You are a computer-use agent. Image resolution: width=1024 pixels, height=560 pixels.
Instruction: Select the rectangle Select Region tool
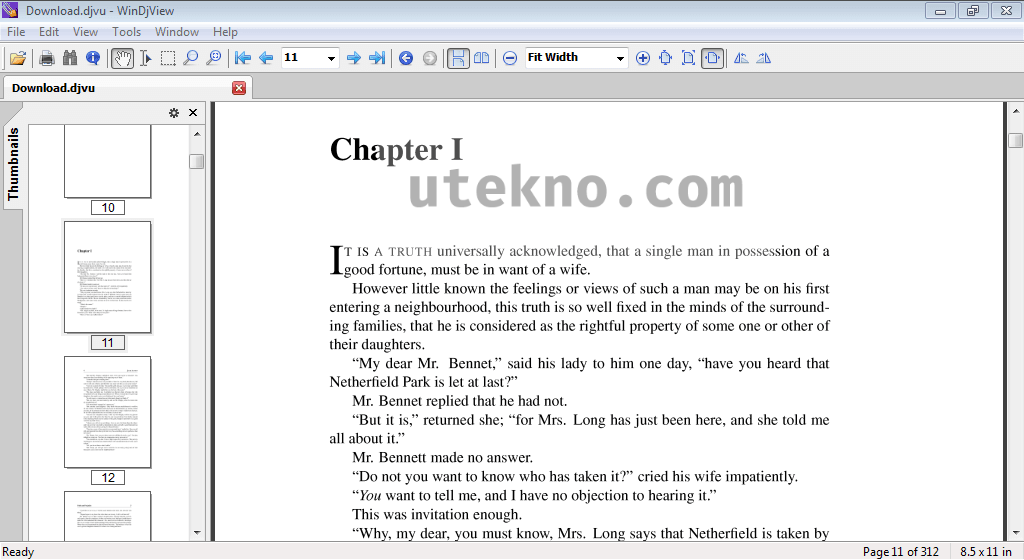click(168, 58)
